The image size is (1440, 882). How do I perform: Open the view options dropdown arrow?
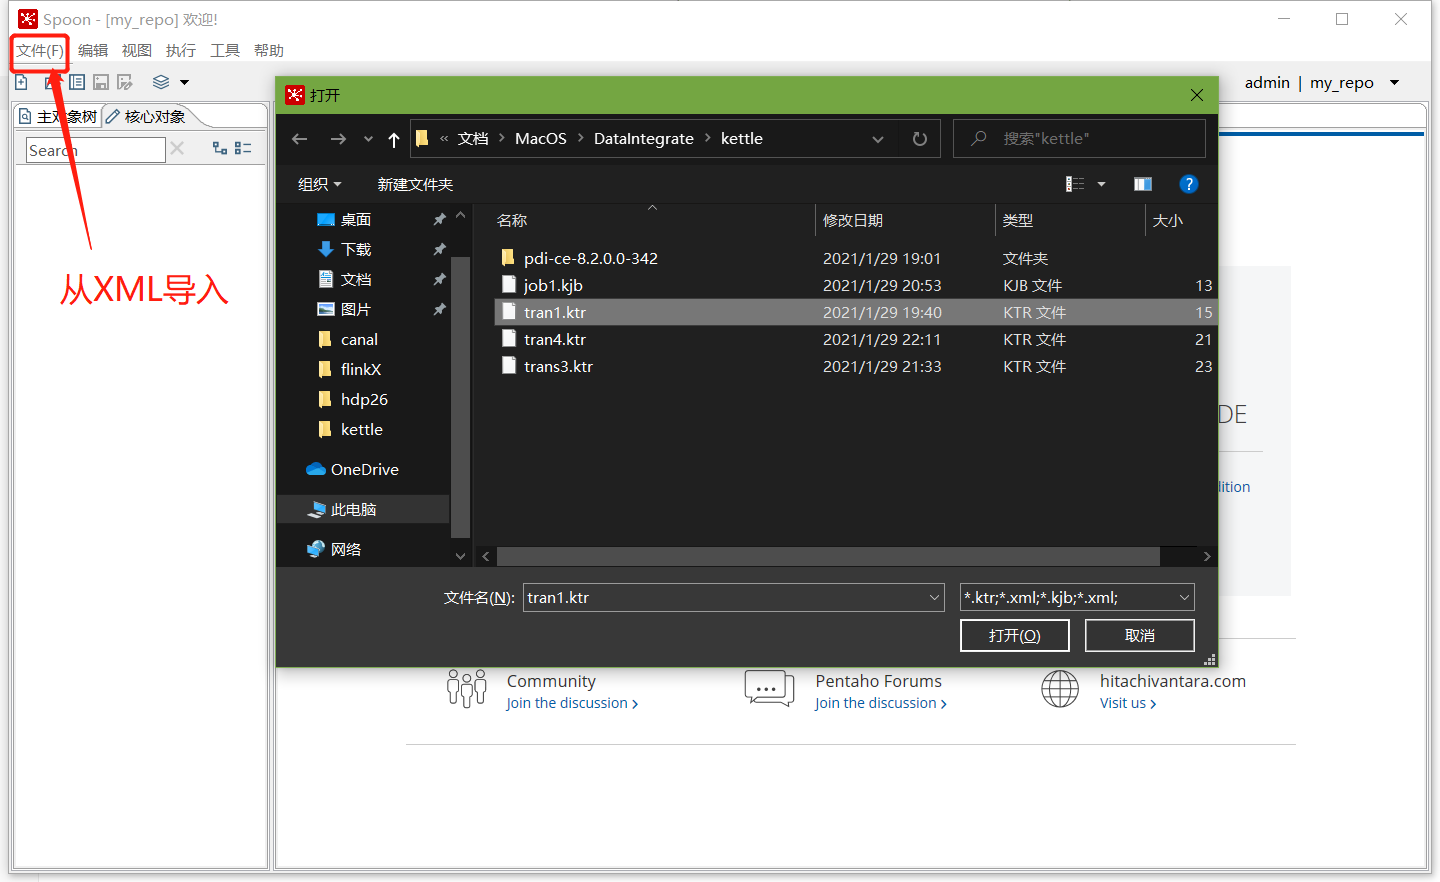pyautogui.click(x=1101, y=184)
